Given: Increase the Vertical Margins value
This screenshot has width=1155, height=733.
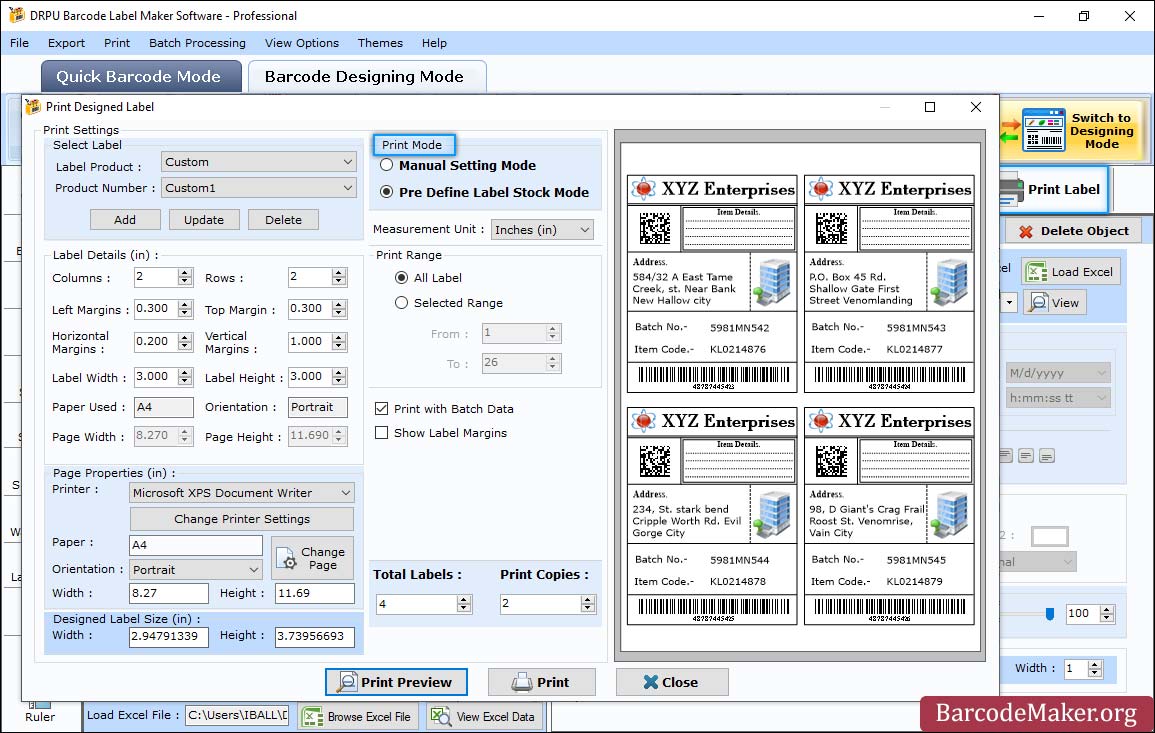Looking at the screenshot, I should 339,337.
